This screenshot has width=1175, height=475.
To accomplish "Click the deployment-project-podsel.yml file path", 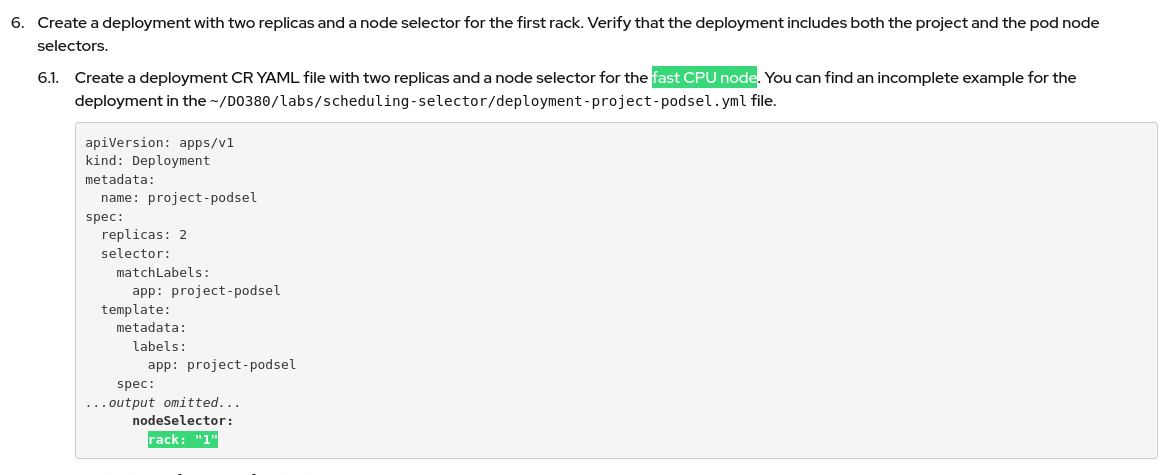I will [x=478, y=101].
